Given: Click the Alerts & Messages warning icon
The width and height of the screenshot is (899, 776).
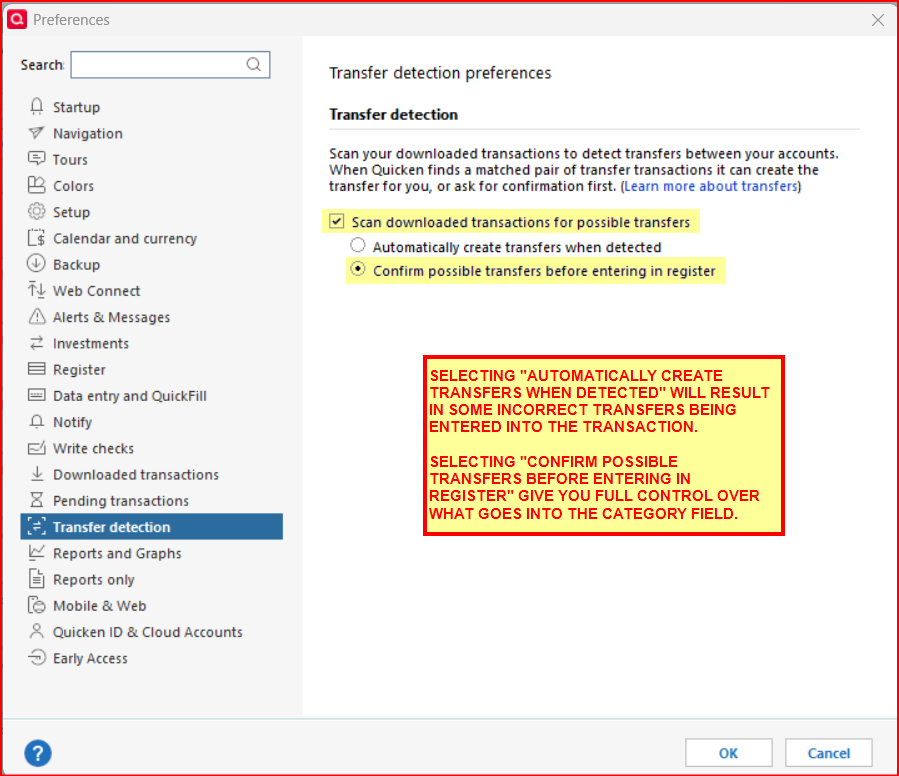Looking at the screenshot, I should pos(37,317).
